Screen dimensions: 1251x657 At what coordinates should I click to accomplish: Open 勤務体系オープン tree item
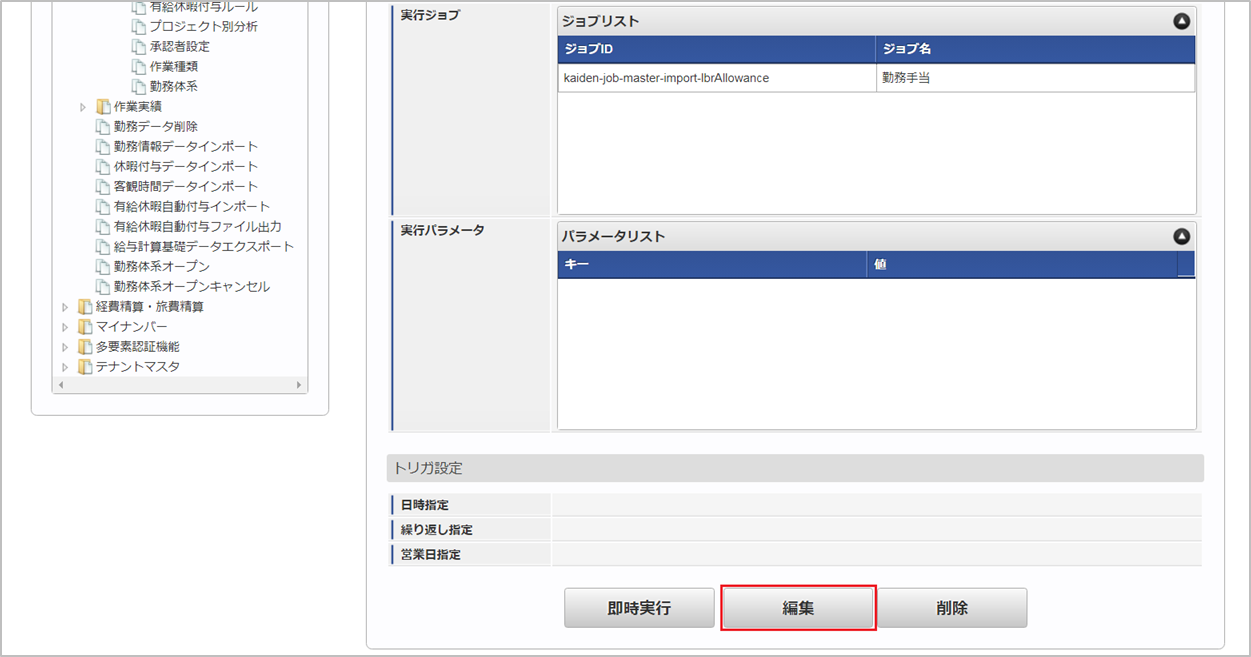[162, 267]
